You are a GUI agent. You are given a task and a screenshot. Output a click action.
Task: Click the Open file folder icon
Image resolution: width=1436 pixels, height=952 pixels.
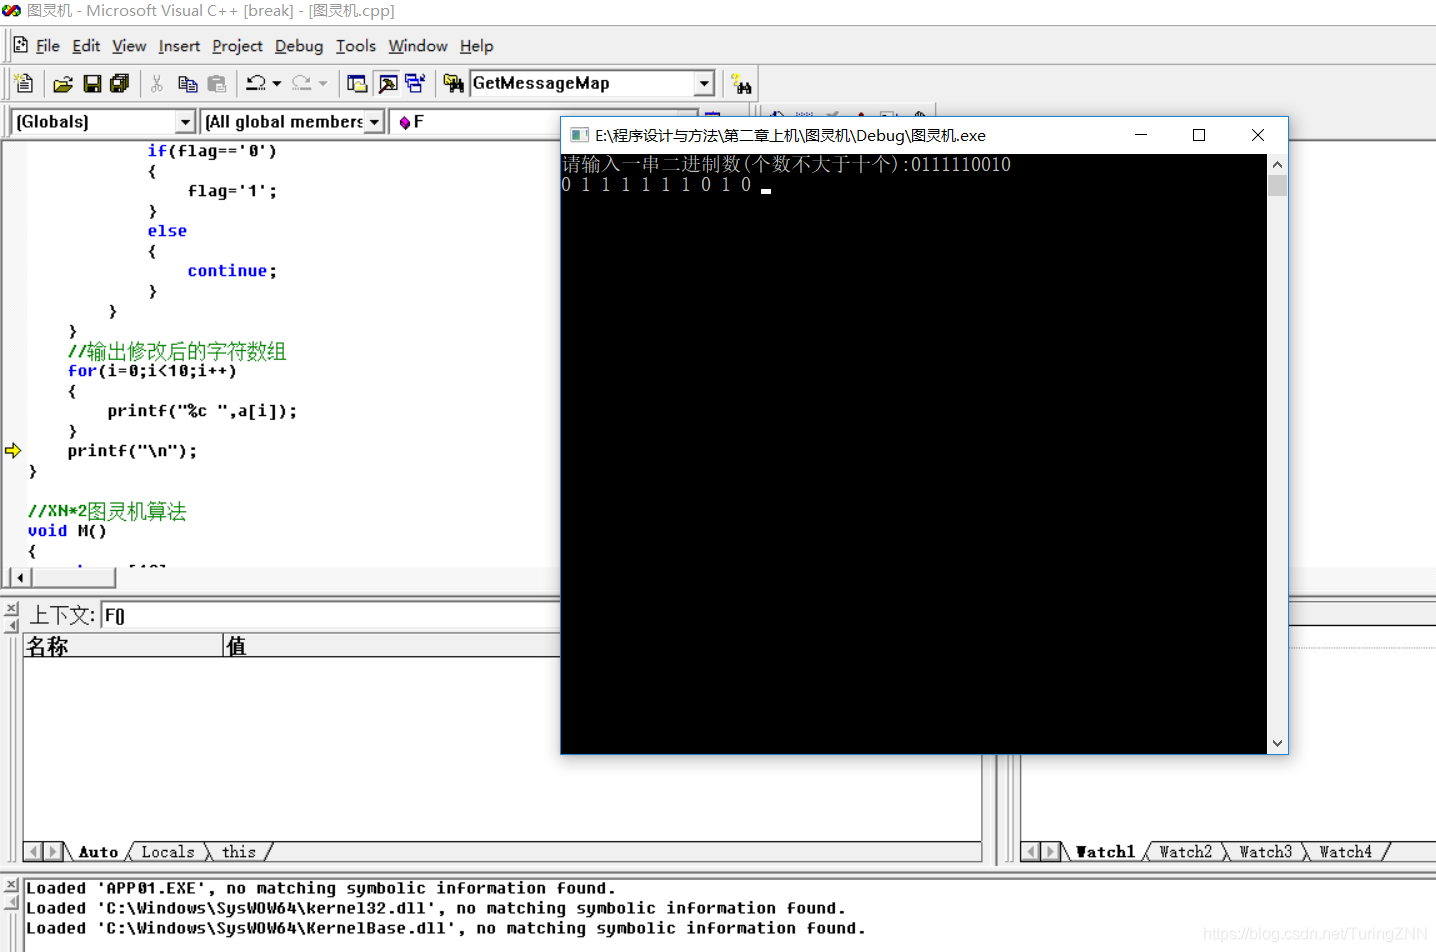click(63, 84)
